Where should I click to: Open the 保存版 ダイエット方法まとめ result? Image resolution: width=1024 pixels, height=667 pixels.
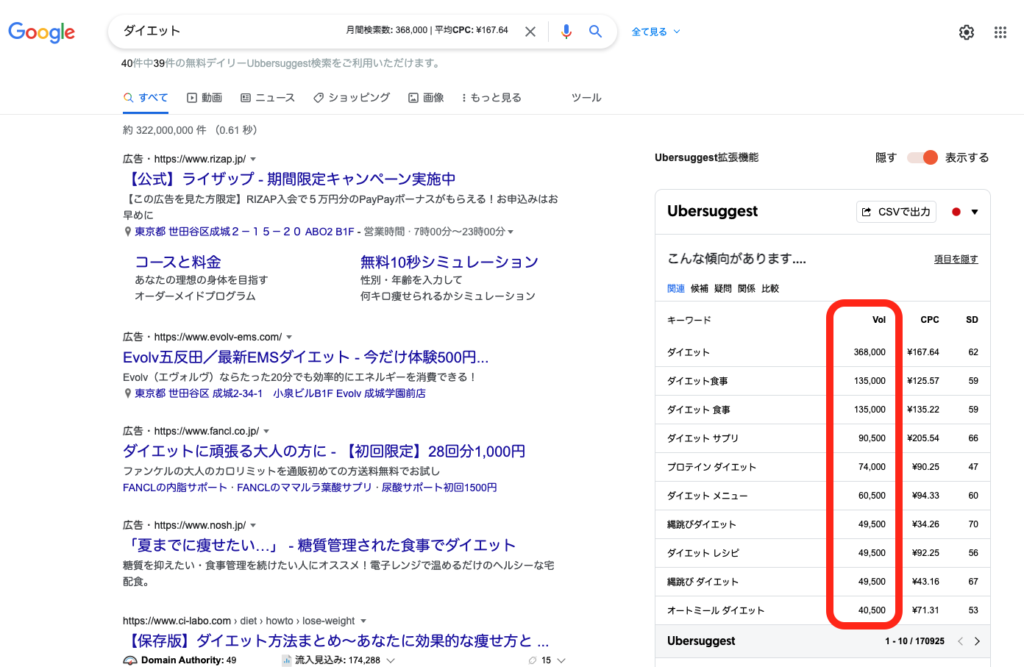(x=336, y=641)
